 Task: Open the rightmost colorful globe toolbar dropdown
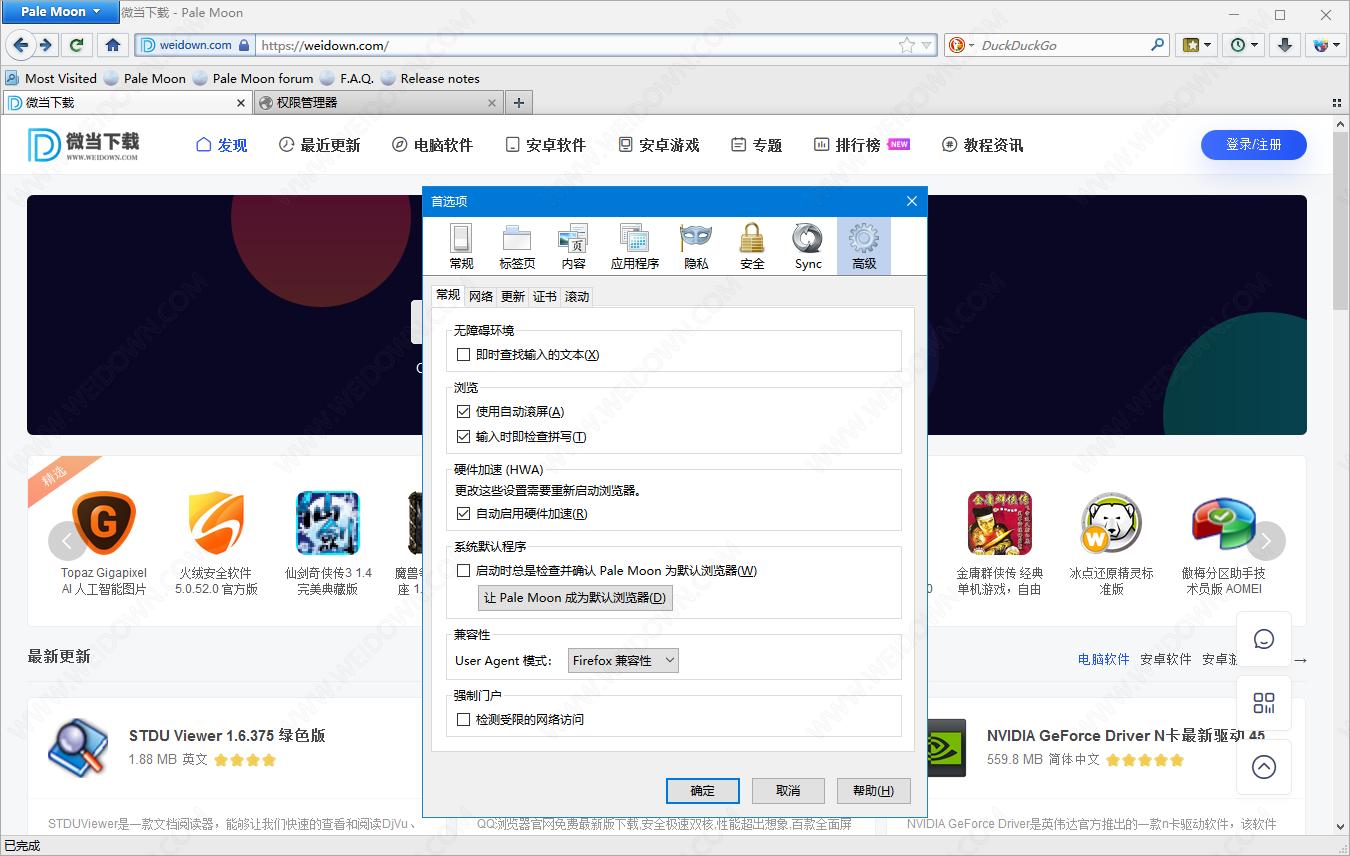tap(1325, 45)
